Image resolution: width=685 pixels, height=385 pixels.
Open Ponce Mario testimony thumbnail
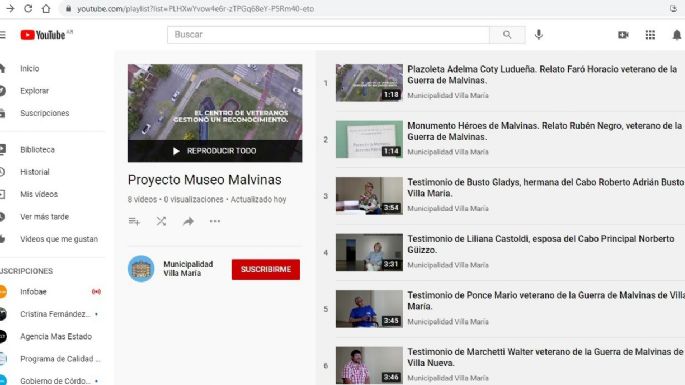tap(369, 309)
